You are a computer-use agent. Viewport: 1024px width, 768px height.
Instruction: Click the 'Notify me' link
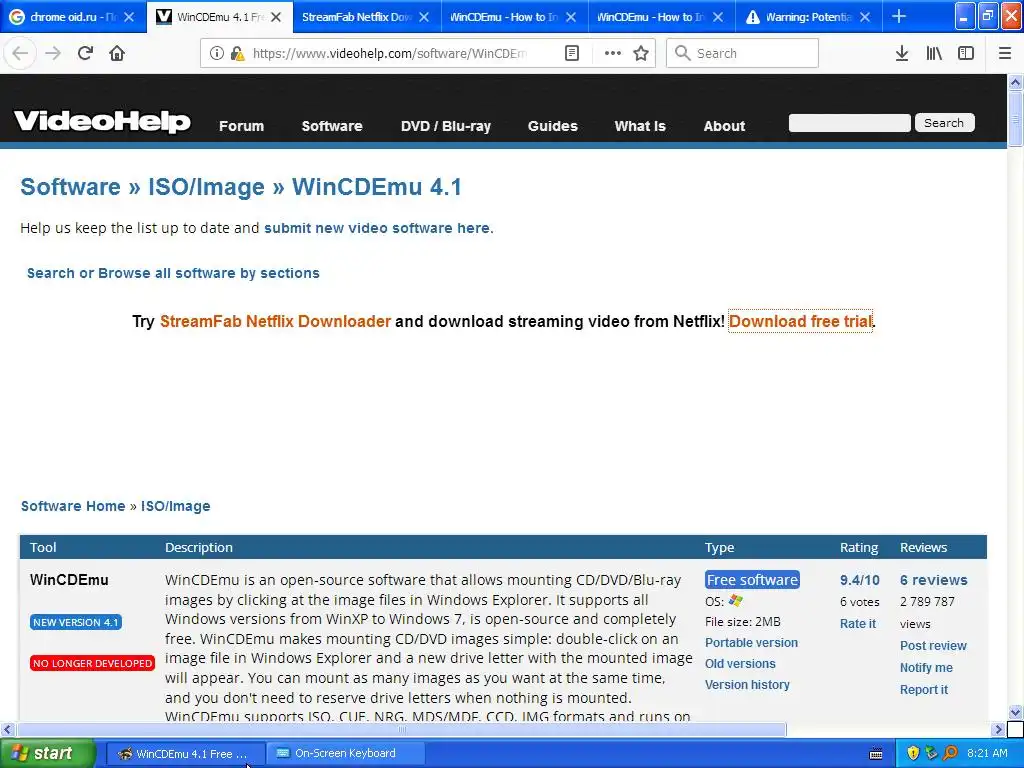coord(926,667)
